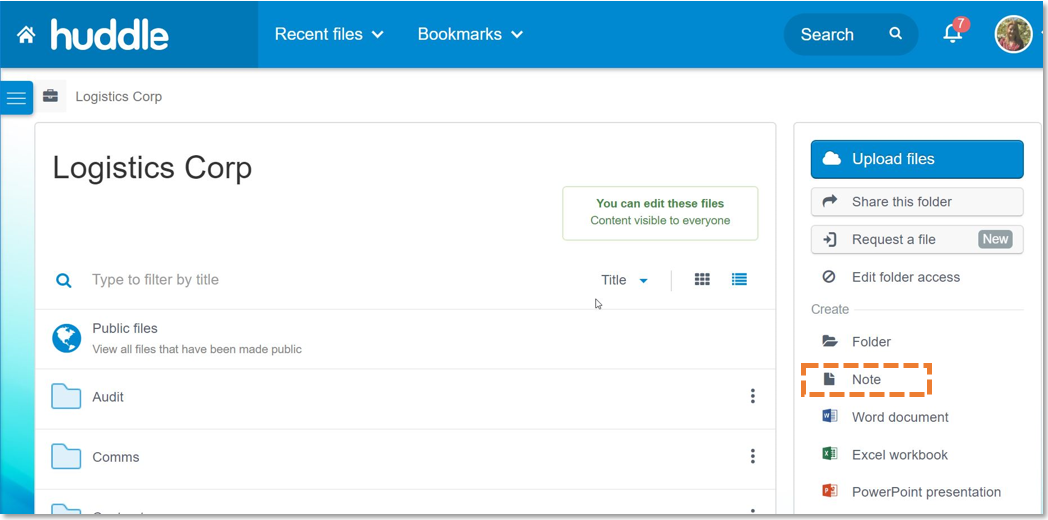Click Logistics Corp breadcrumb

click(x=118, y=97)
